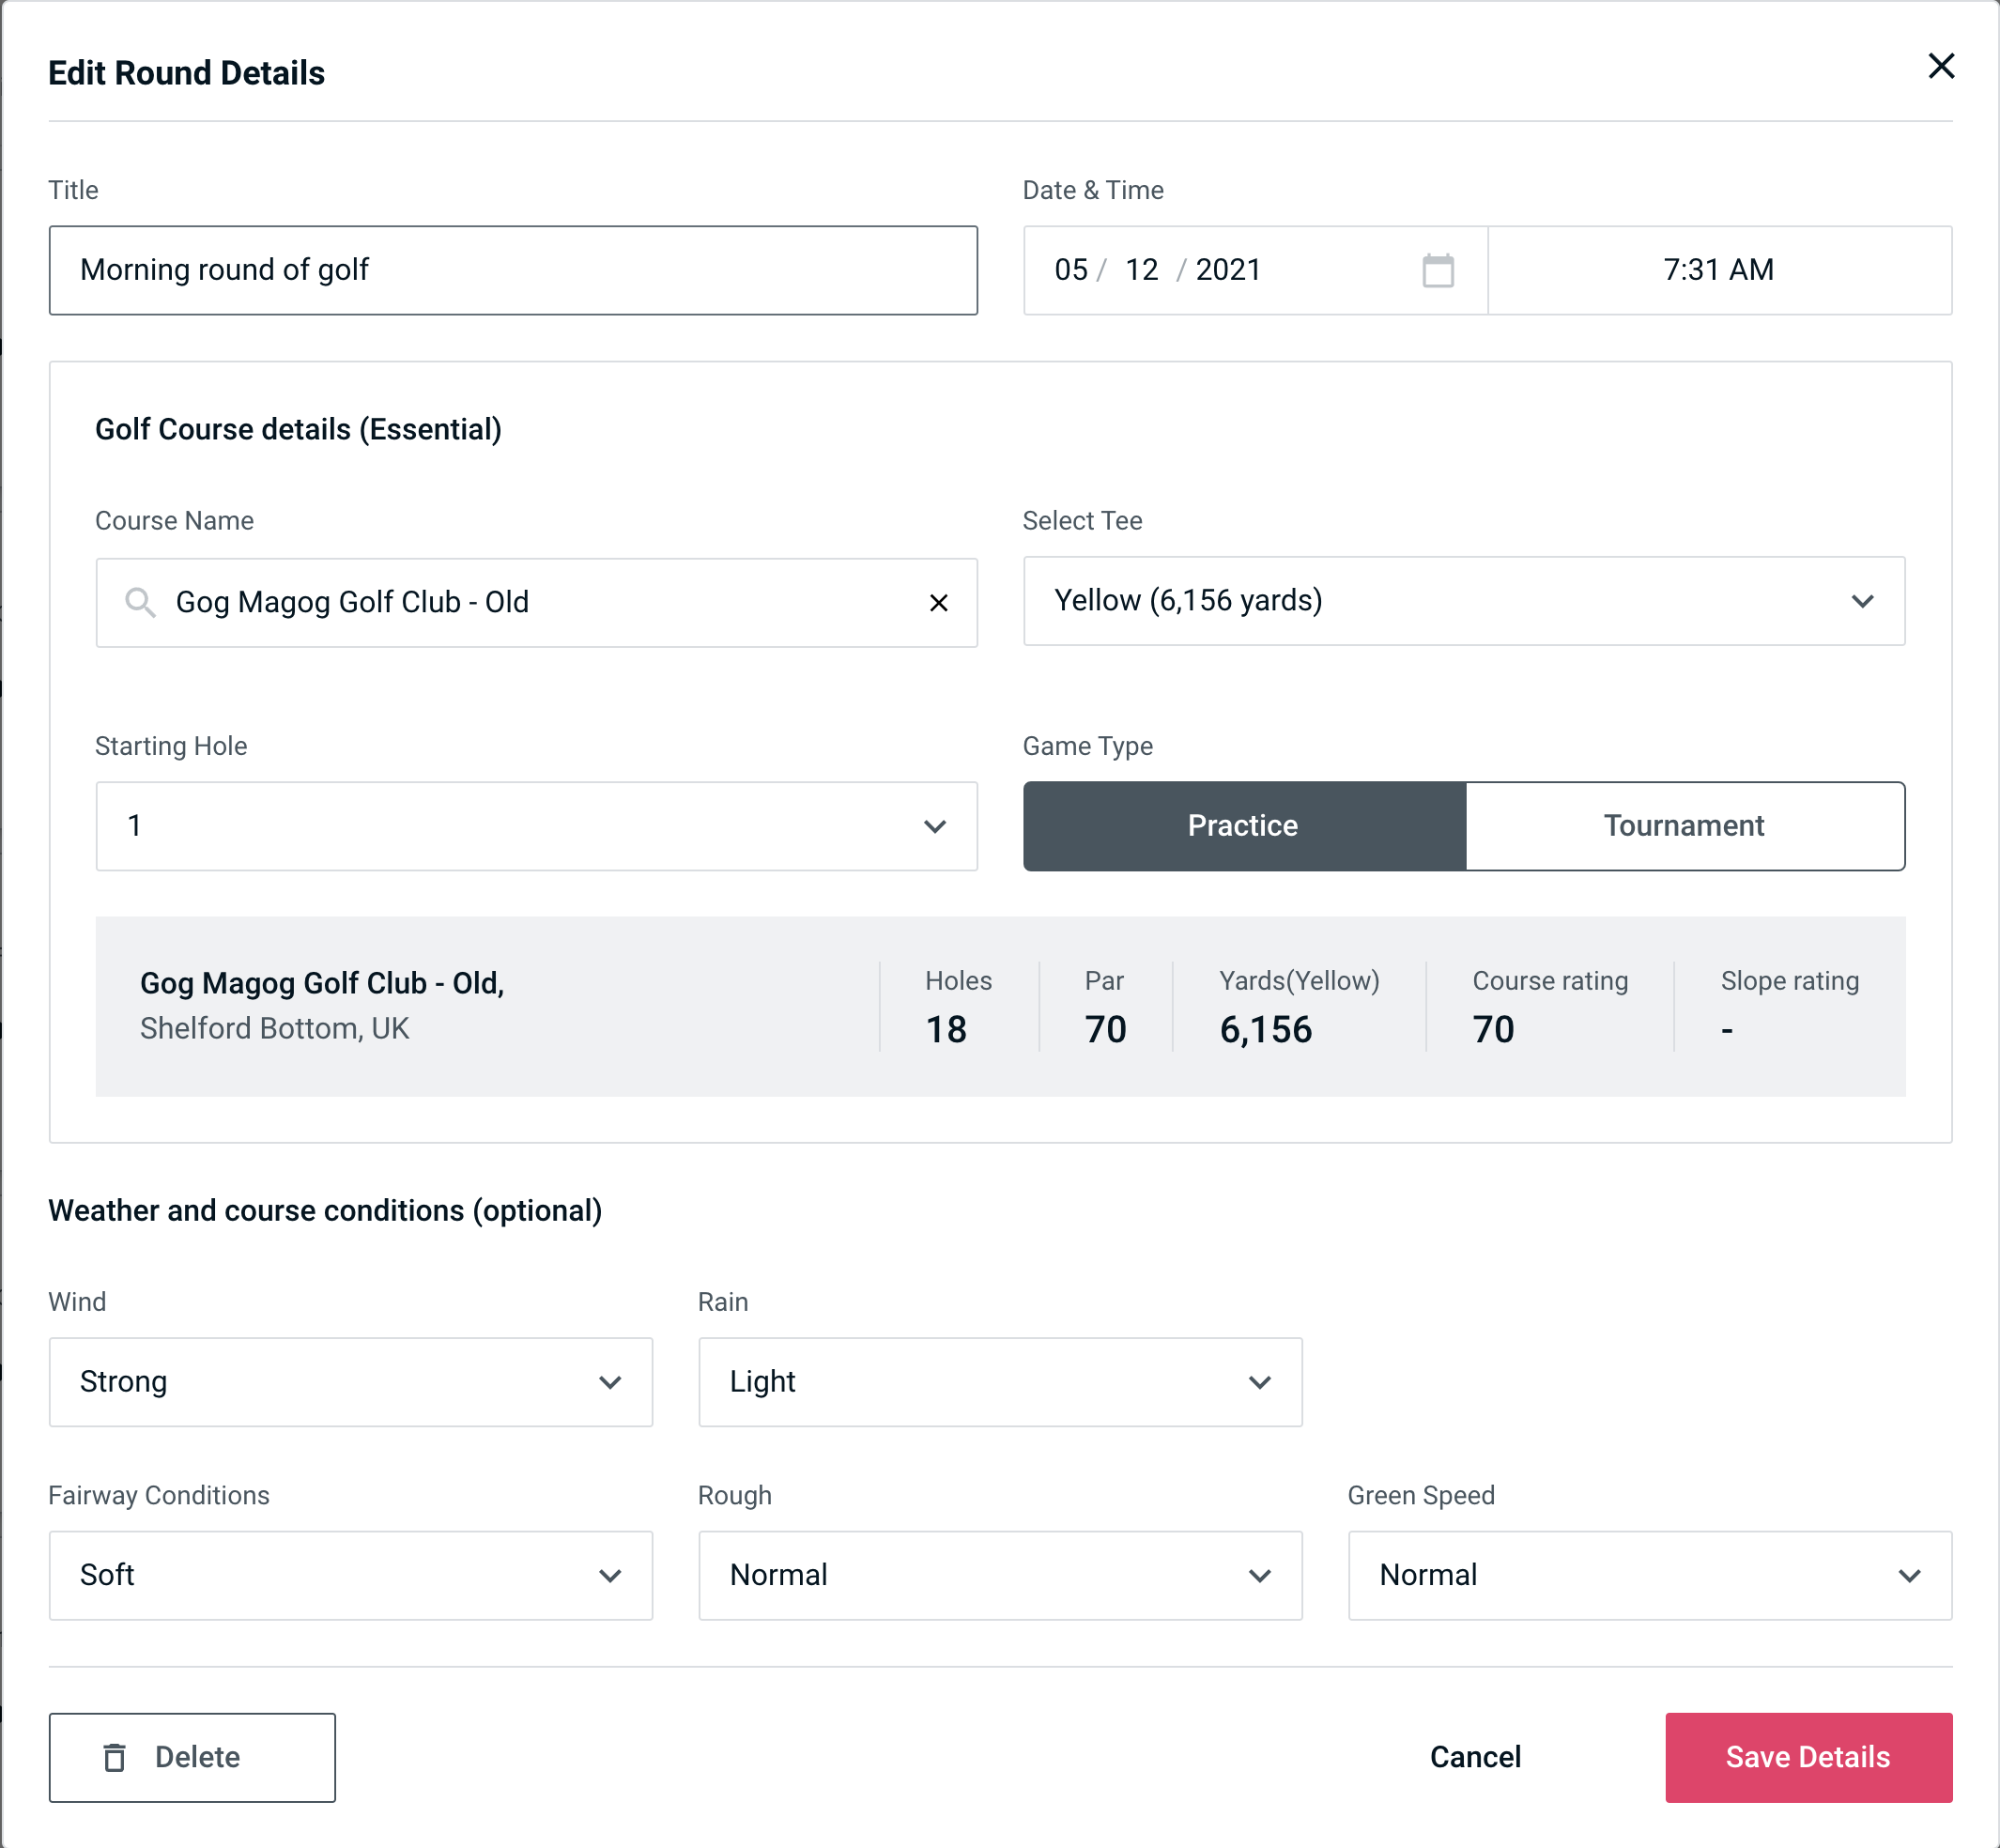
Task: Click the Golf Course details section tab
Action: point(298,428)
